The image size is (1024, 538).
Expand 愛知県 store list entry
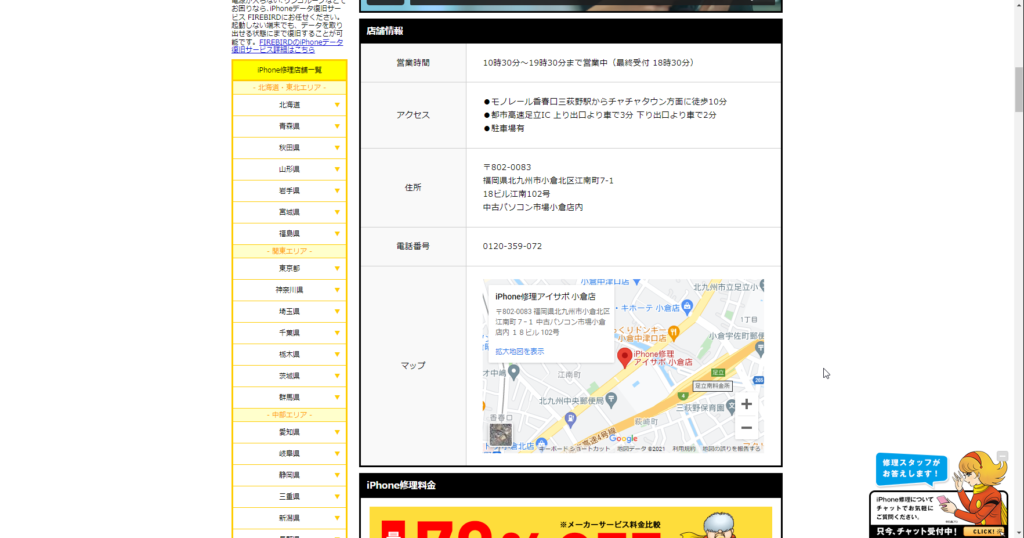(289, 432)
